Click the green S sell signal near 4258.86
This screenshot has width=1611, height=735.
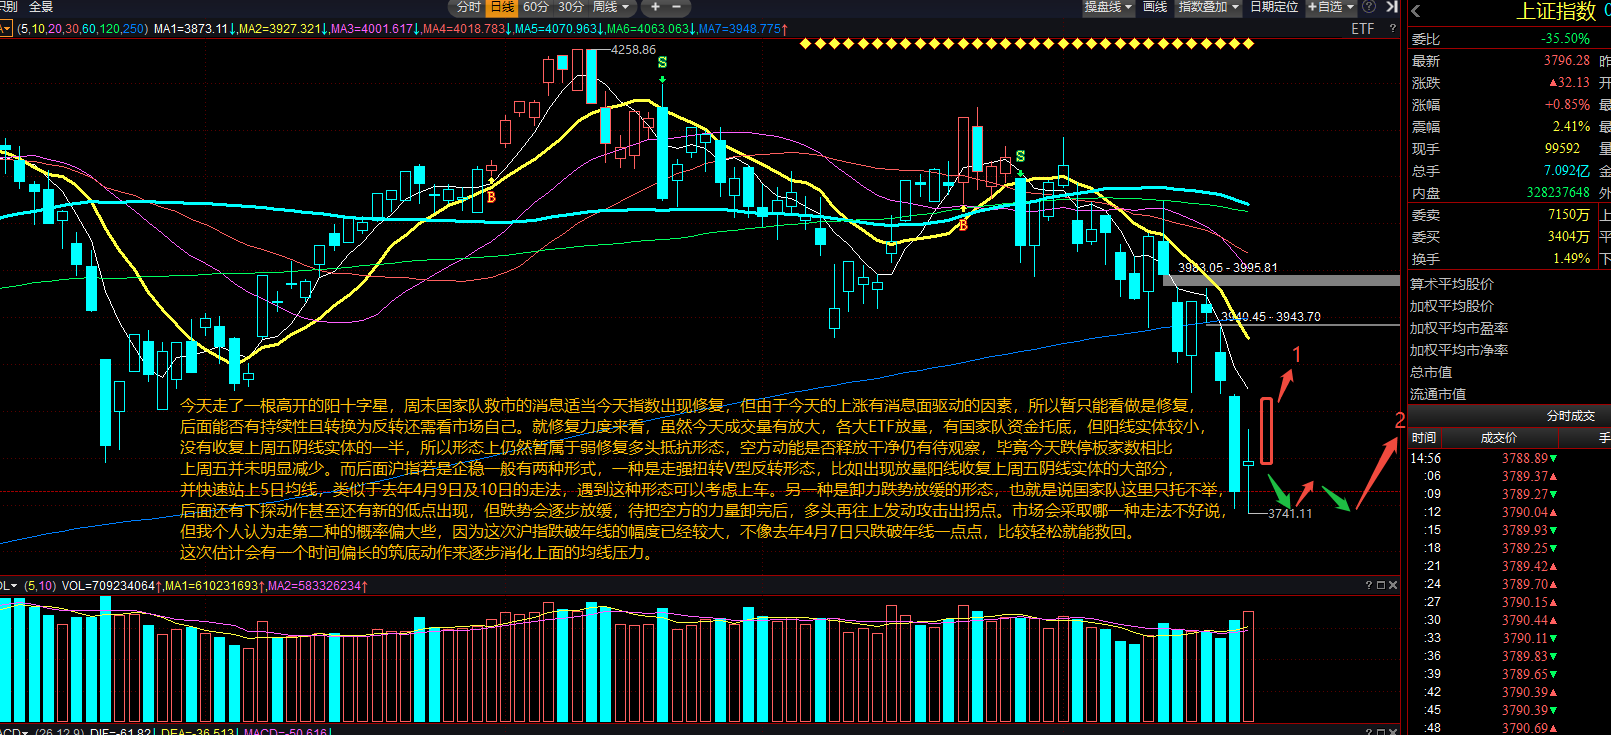[x=662, y=63]
